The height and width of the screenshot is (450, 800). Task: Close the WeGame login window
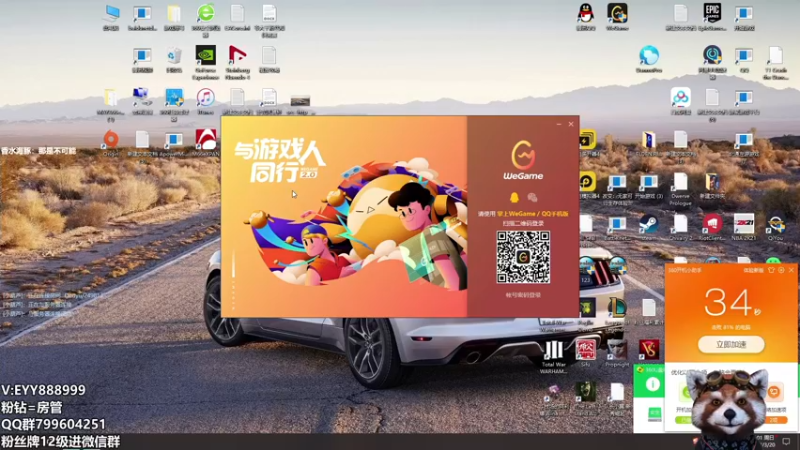[571, 124]
